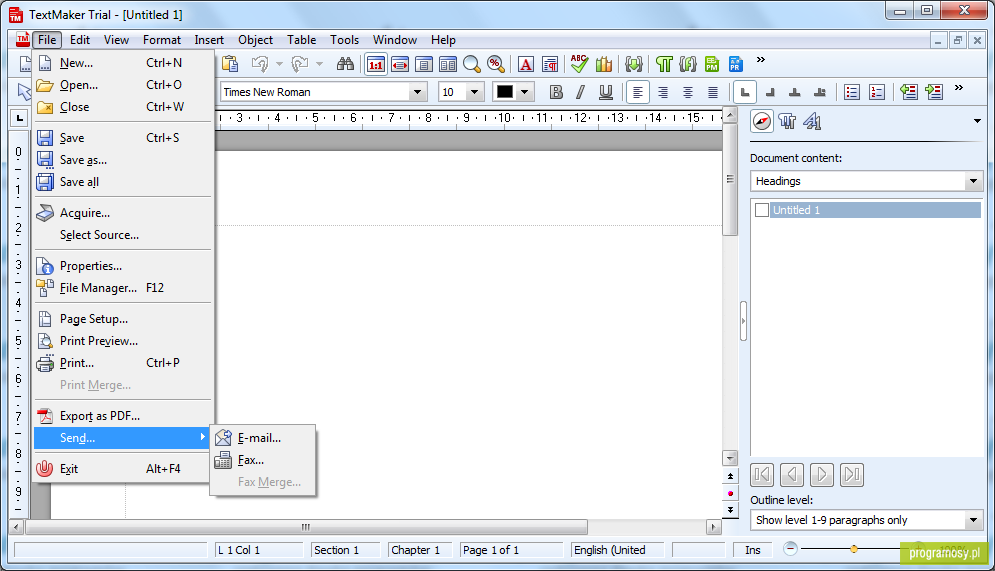Open zoom percentage icon

(496, 64)
